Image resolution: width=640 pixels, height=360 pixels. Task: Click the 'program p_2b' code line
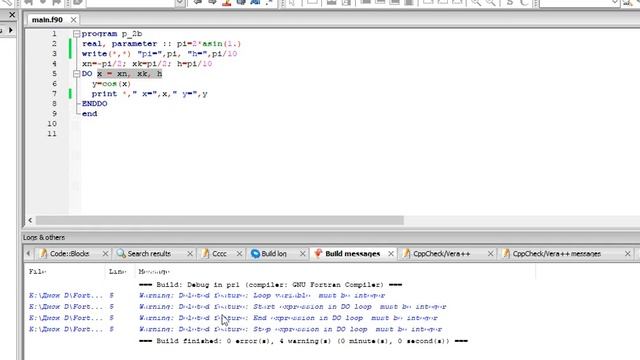[112, 34]
